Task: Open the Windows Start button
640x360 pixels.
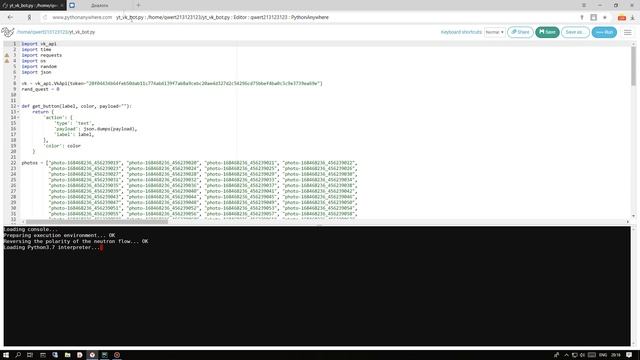Action: tap(6, 355)
